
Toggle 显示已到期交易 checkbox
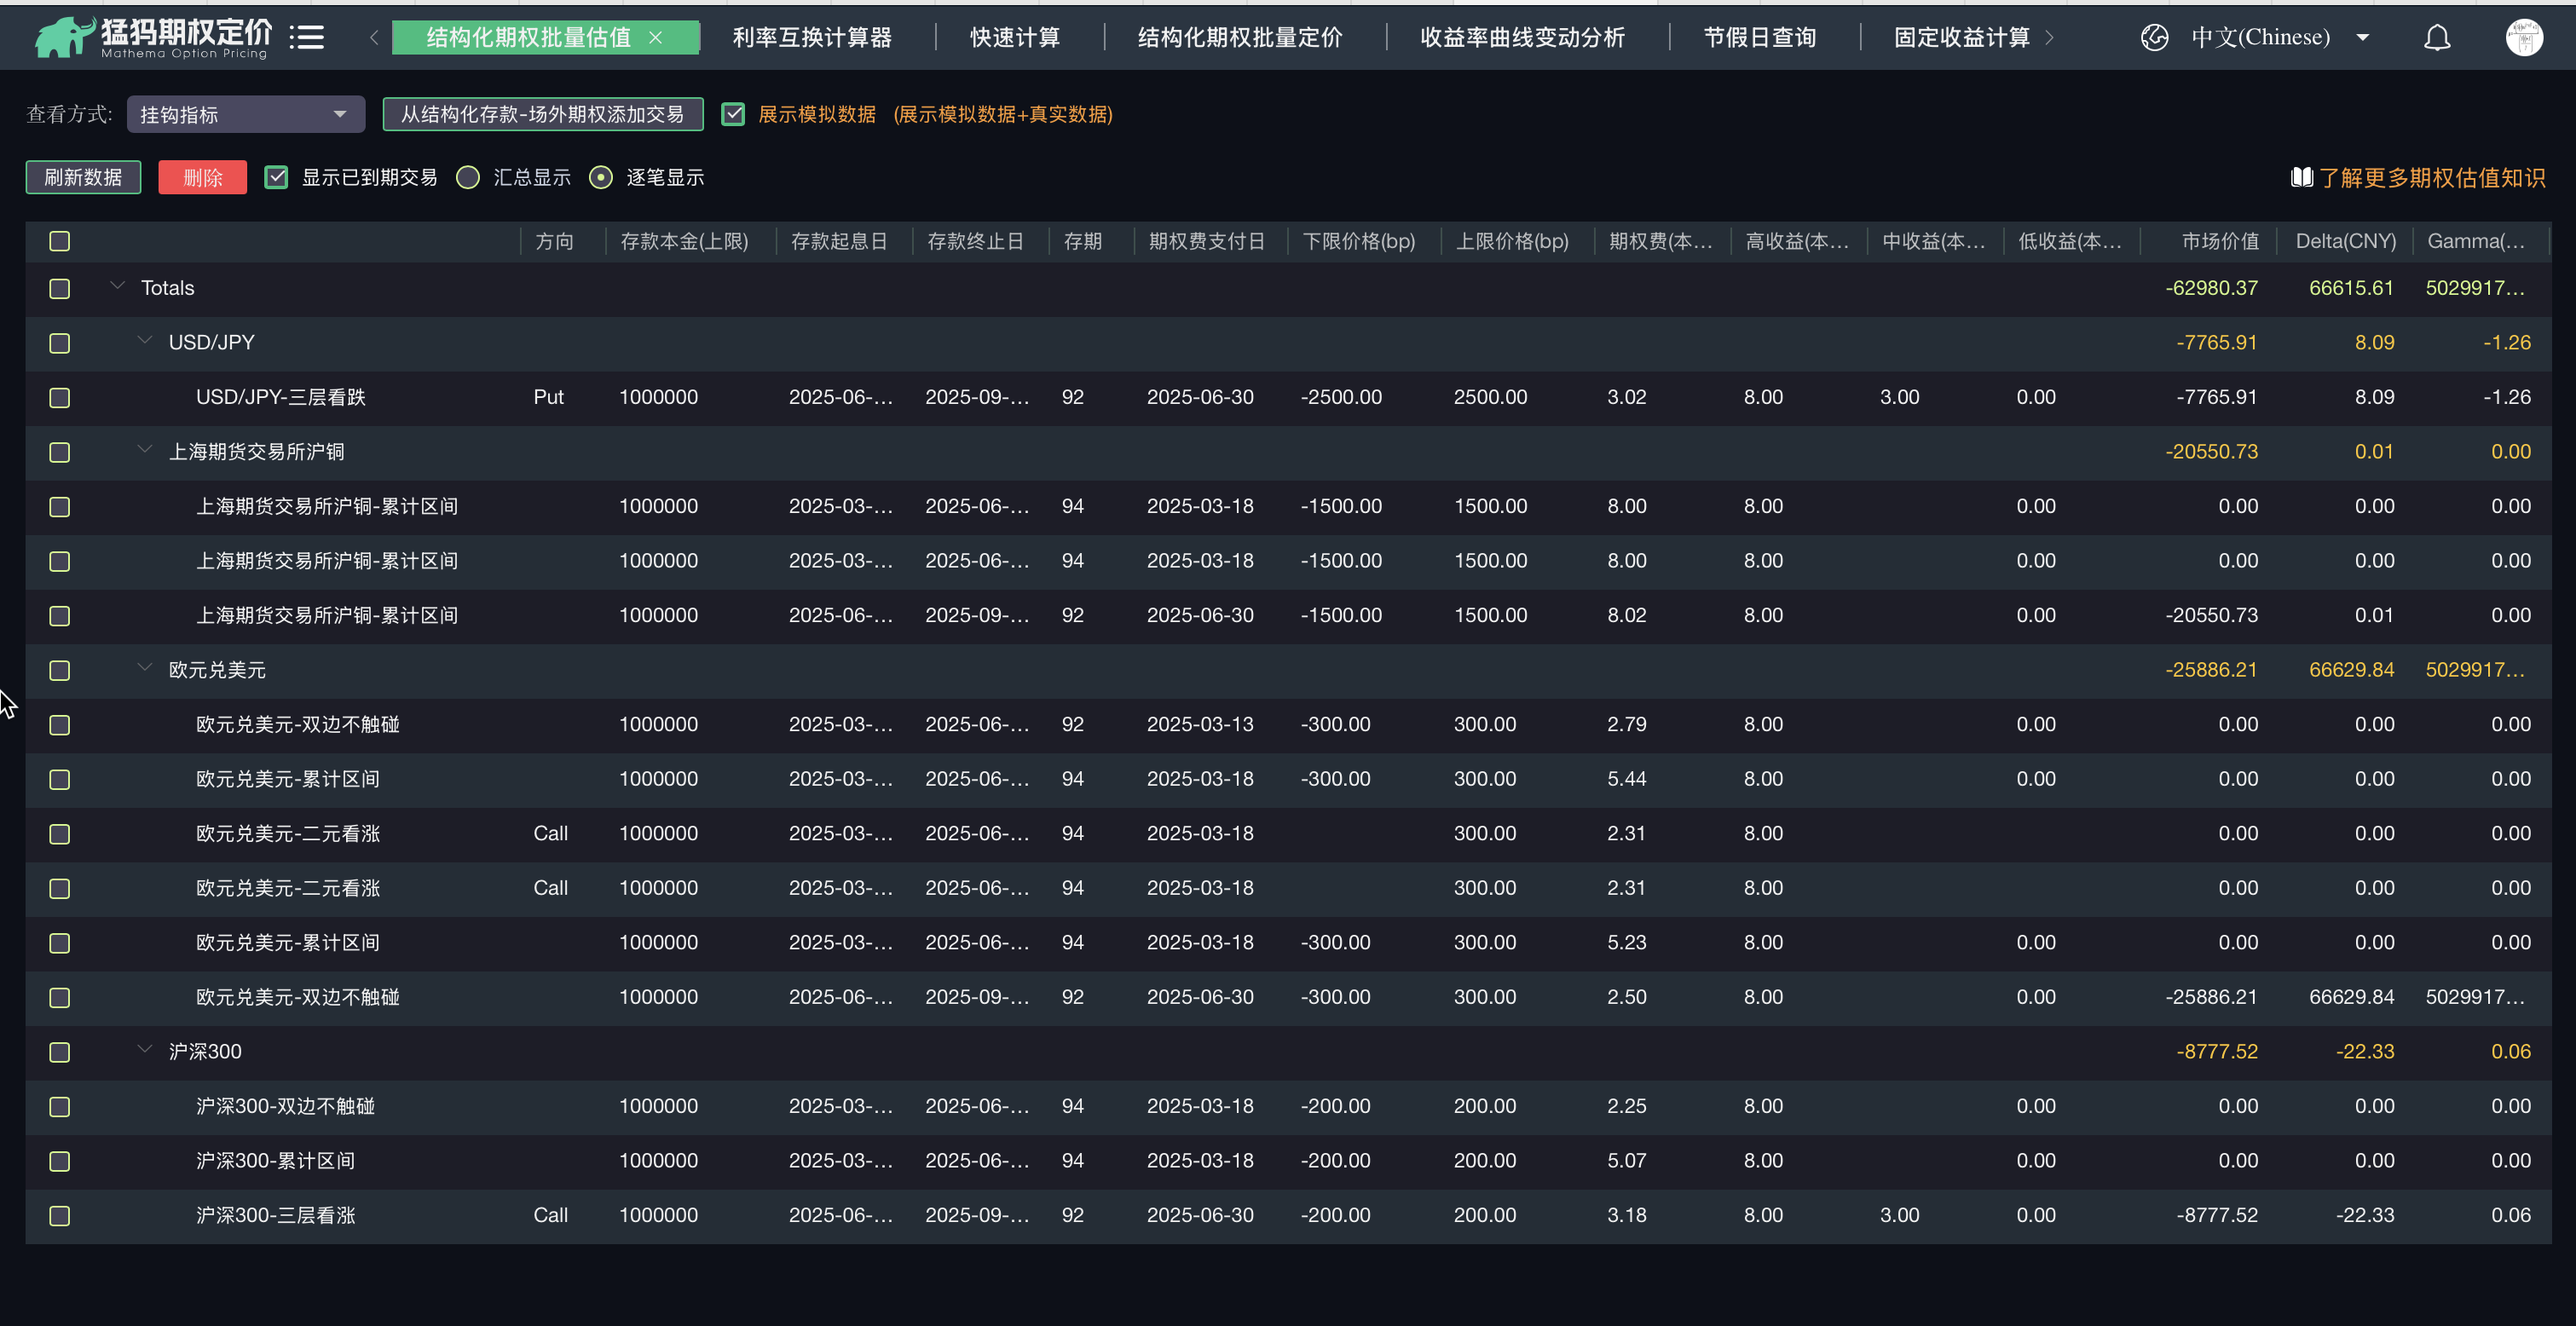(276, 178)
